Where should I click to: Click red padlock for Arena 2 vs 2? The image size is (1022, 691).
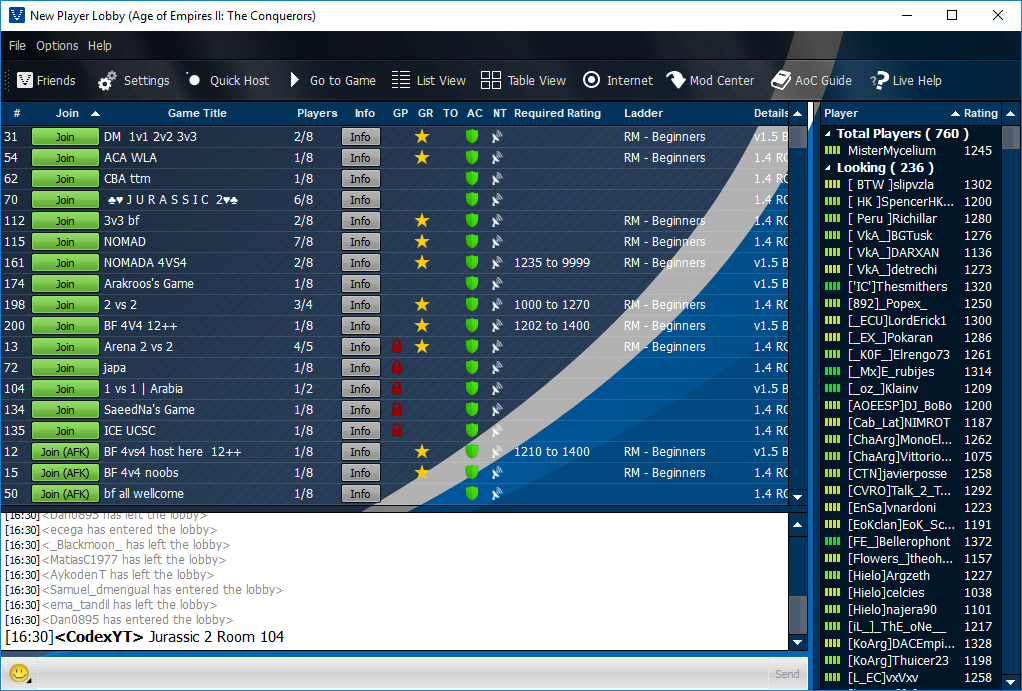click(397, 346)
